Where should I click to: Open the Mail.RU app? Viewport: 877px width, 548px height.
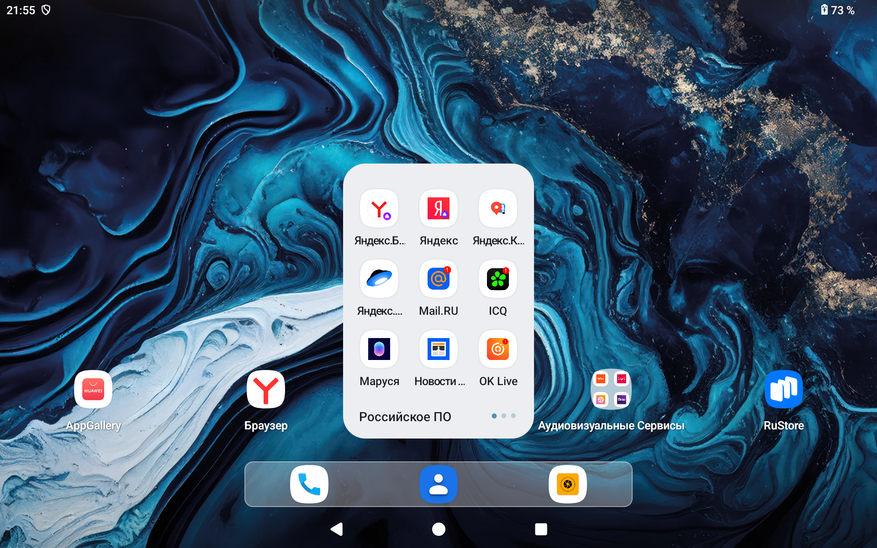(x=438, y=279)
